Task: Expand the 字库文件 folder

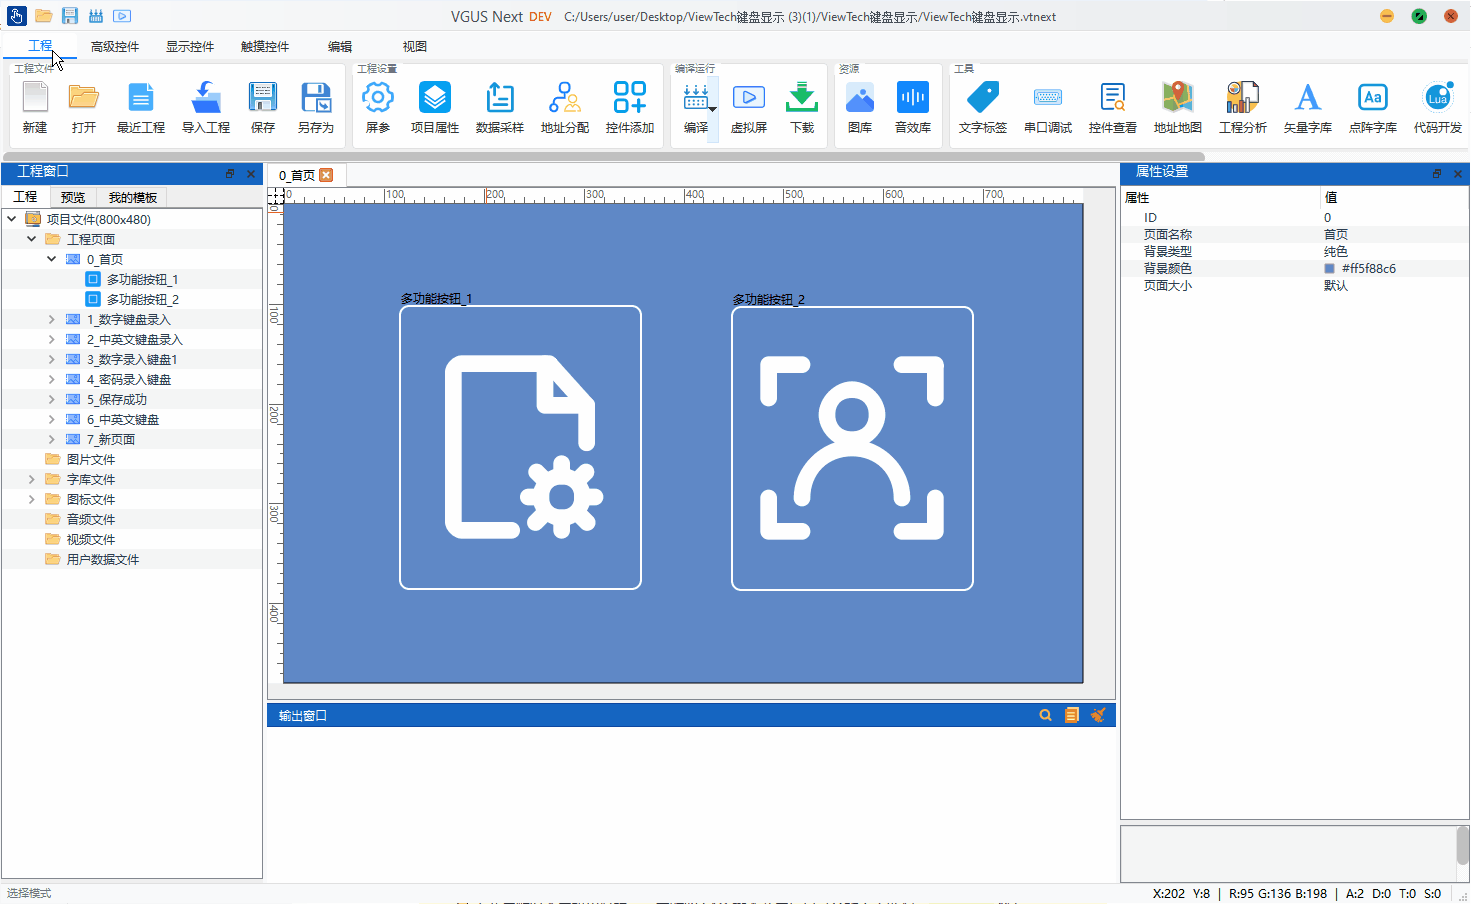Action: [32, 479]
